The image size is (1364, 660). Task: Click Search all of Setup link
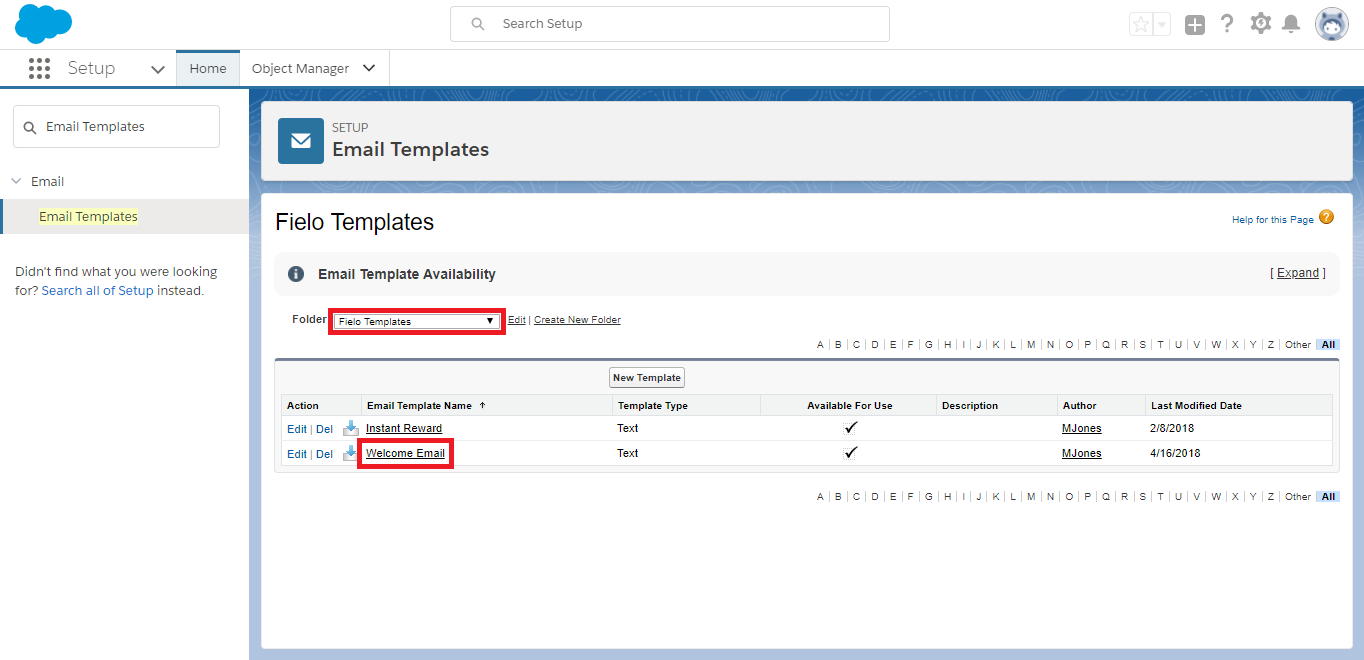point(98,291)
